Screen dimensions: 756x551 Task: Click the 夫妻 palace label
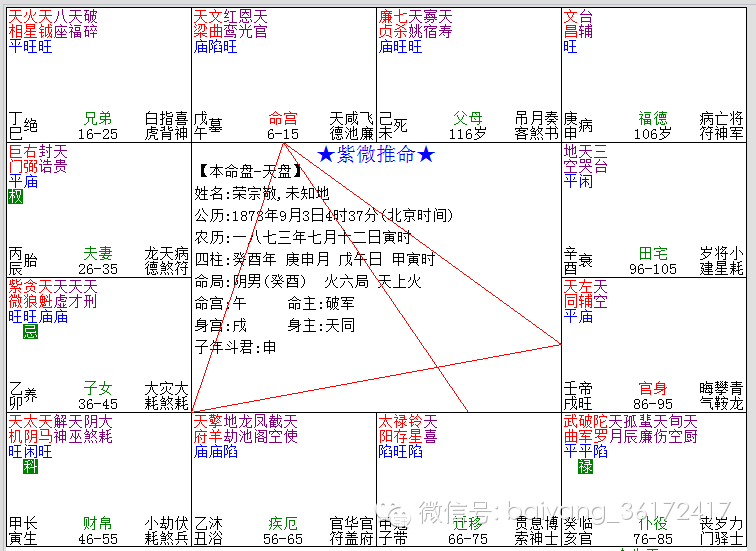(98, 253)
